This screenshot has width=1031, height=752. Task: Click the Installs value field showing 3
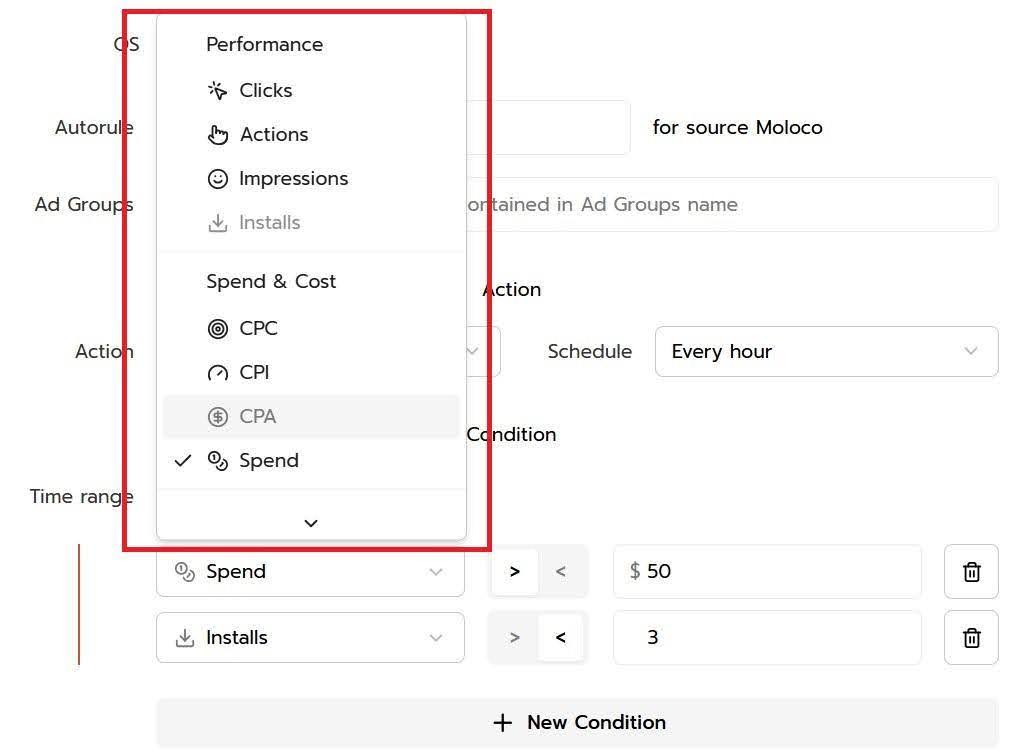(x=767, y=638)
